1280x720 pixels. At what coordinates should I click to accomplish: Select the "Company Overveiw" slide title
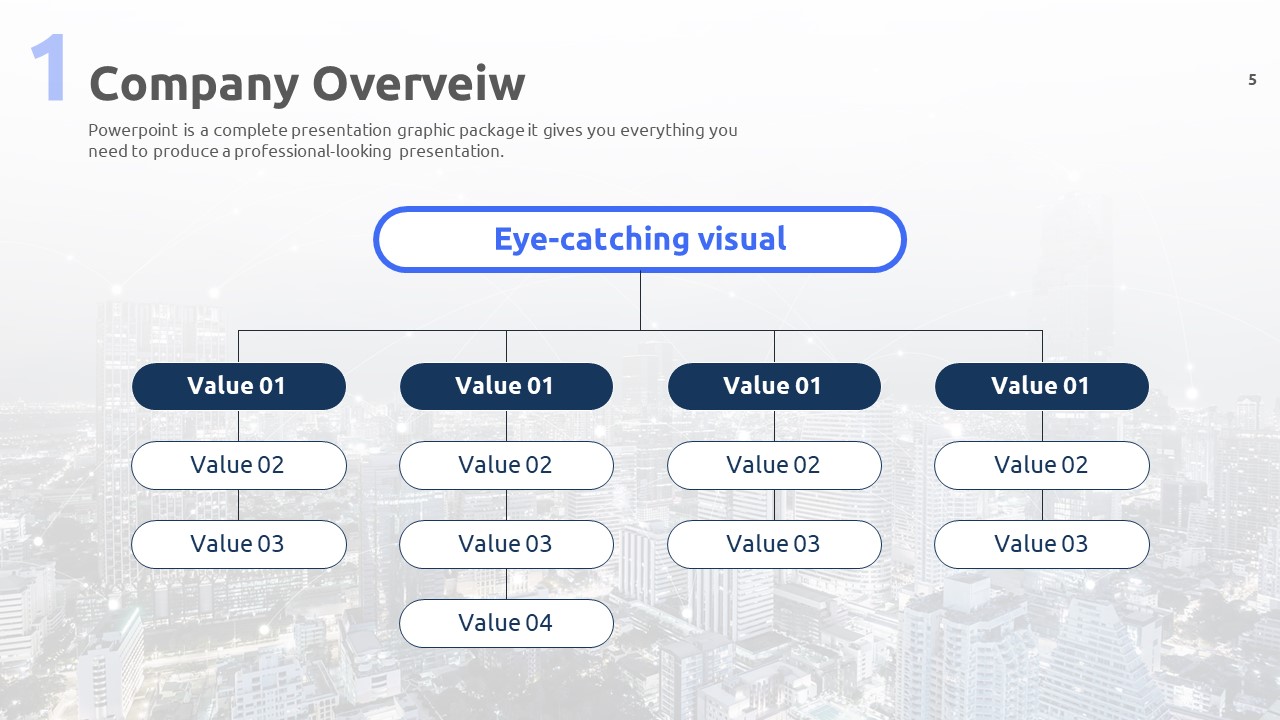(307, 84)
